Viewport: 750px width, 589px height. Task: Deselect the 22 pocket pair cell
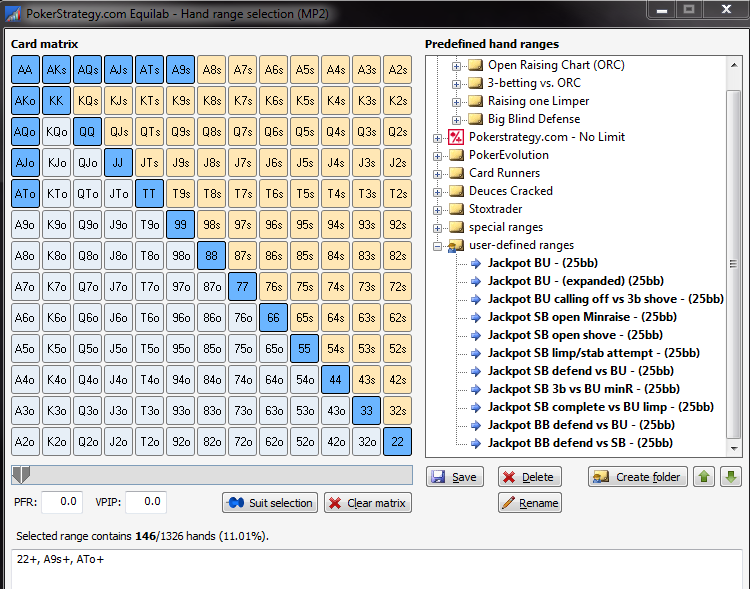coord(397,442)
